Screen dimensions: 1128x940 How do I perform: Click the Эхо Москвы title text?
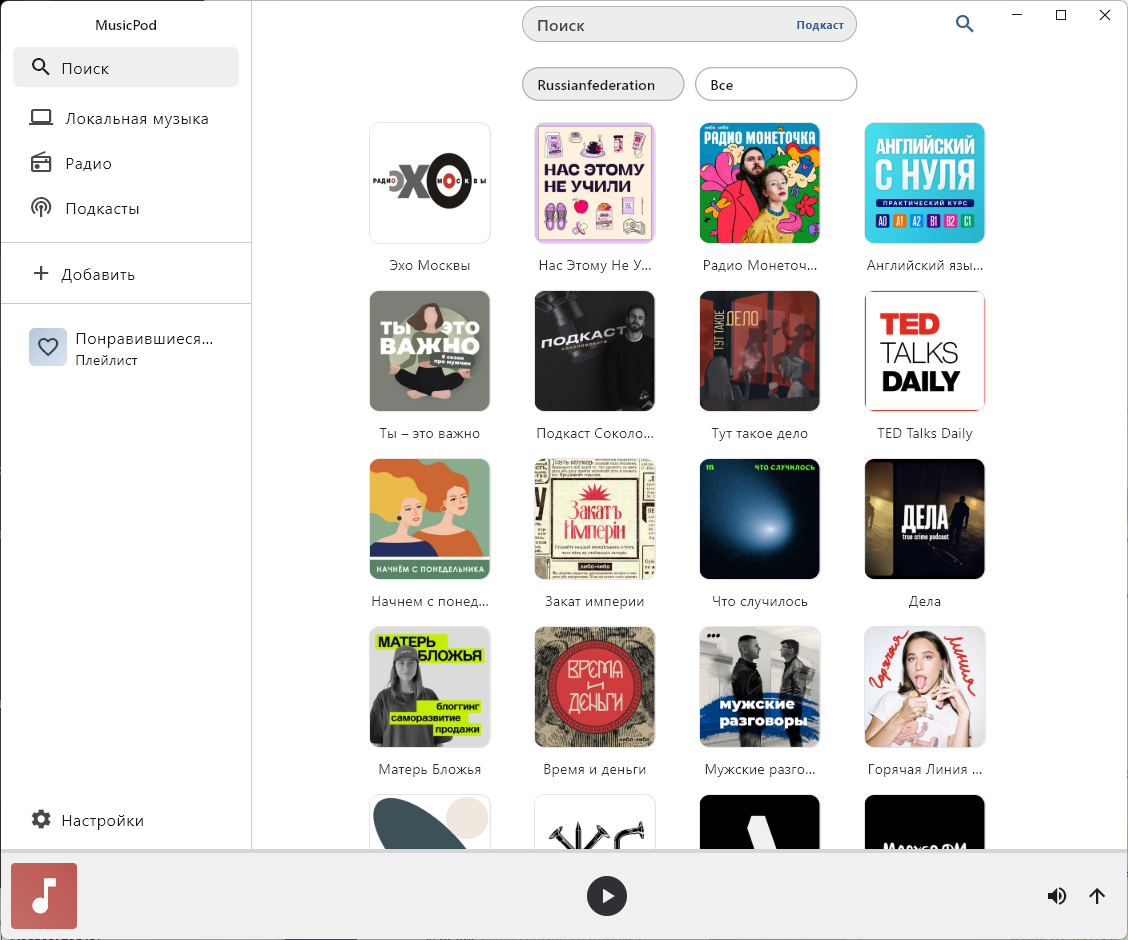tap(429, 265)
